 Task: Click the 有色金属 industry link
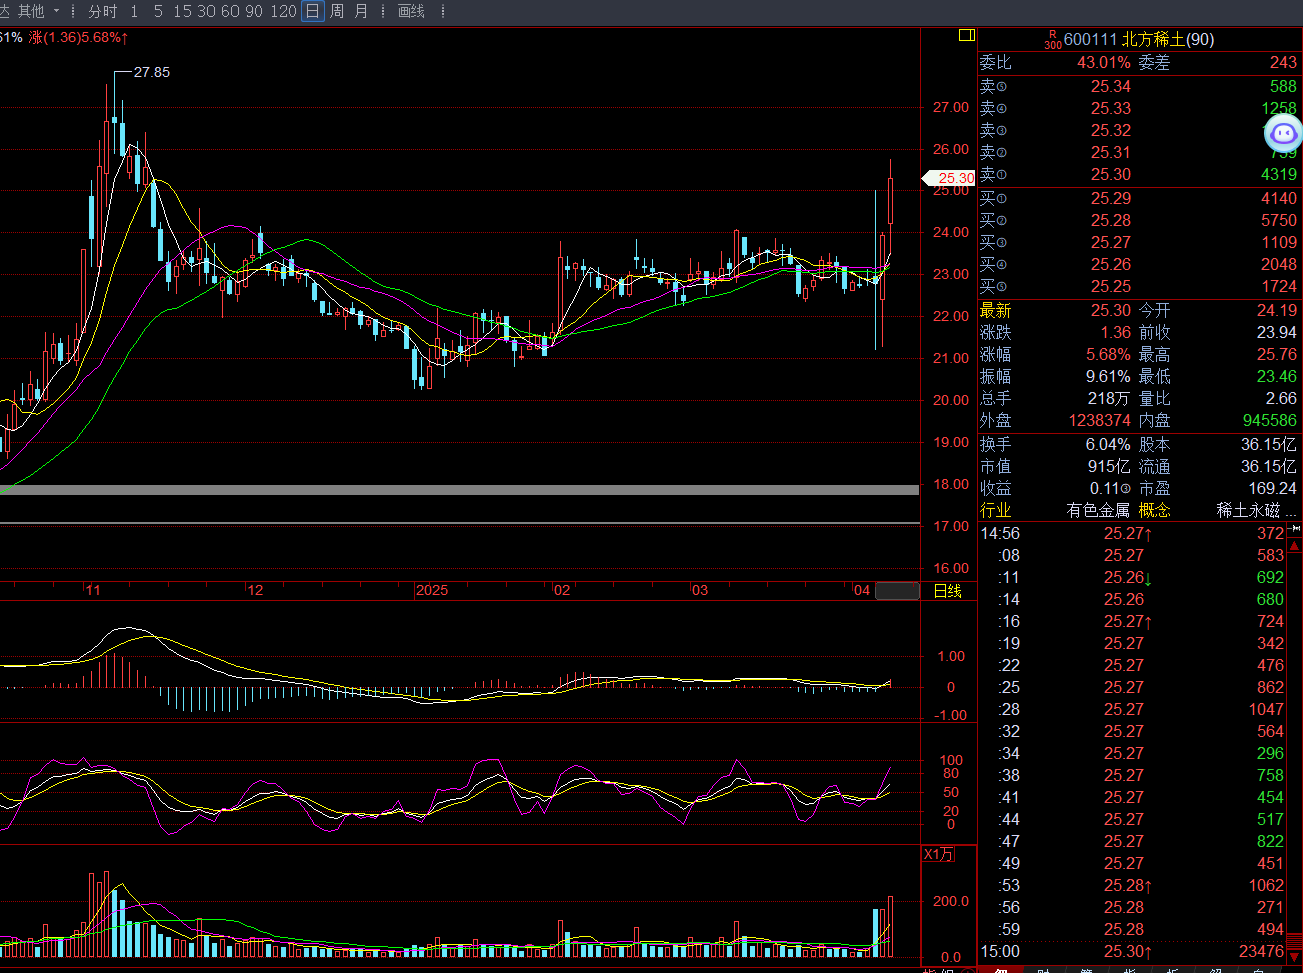click(x=1097, y=510)
